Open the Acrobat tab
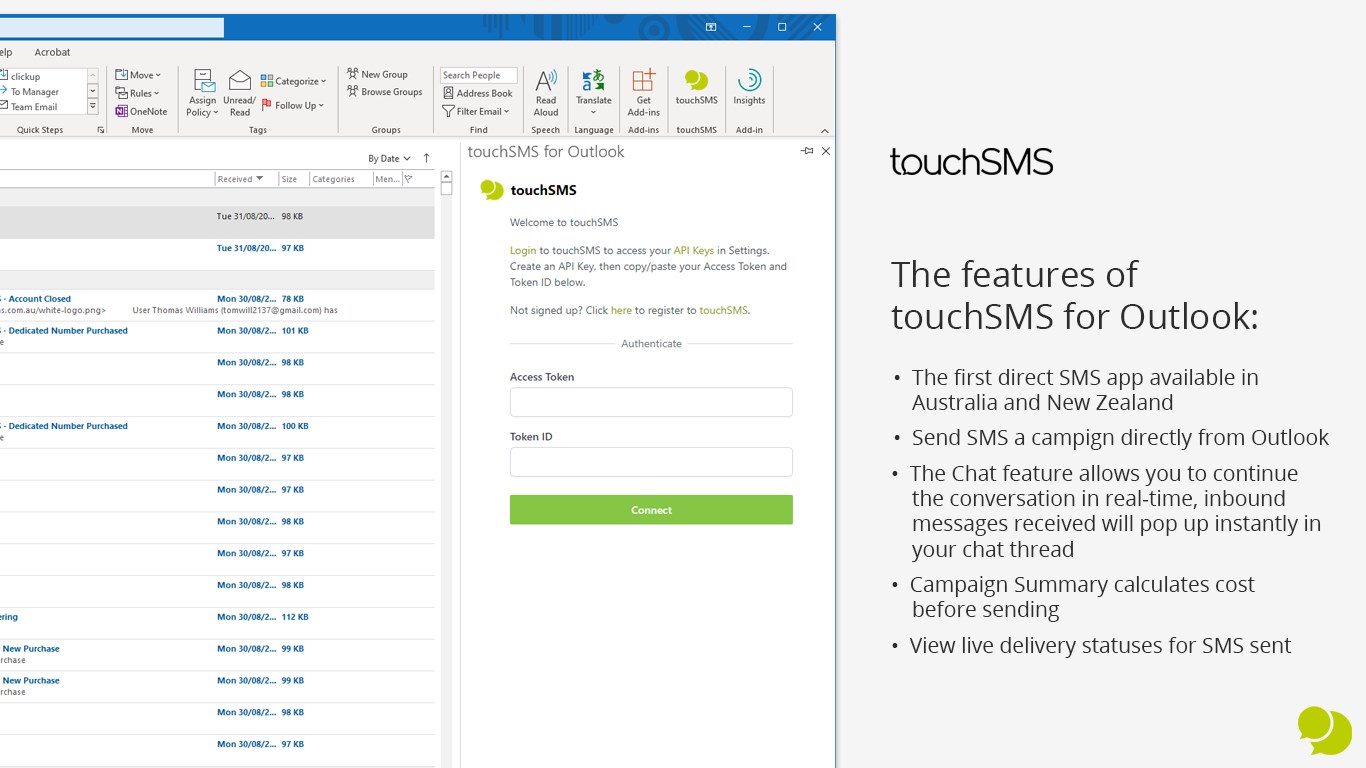Viewport: 1366px width, 768px height. (x=52, y=52)
